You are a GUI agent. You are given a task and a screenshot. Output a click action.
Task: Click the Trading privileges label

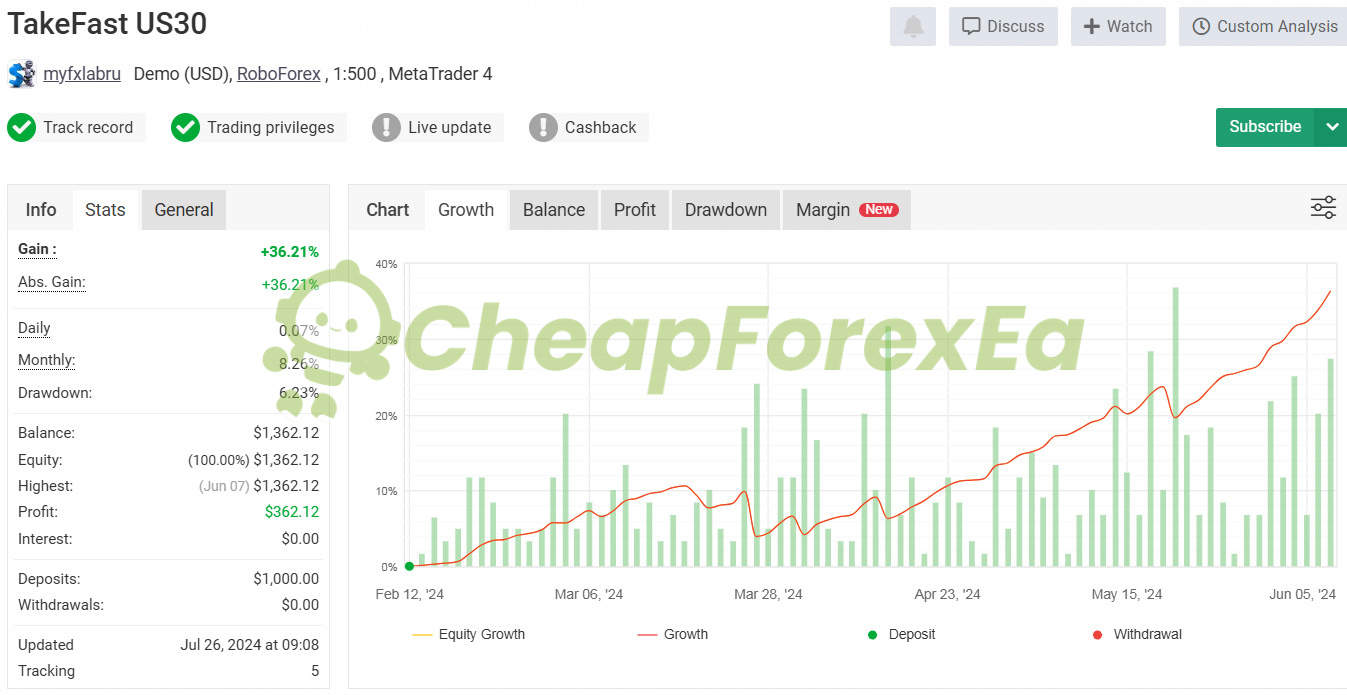pyautogui.click(x=271, y=127)
